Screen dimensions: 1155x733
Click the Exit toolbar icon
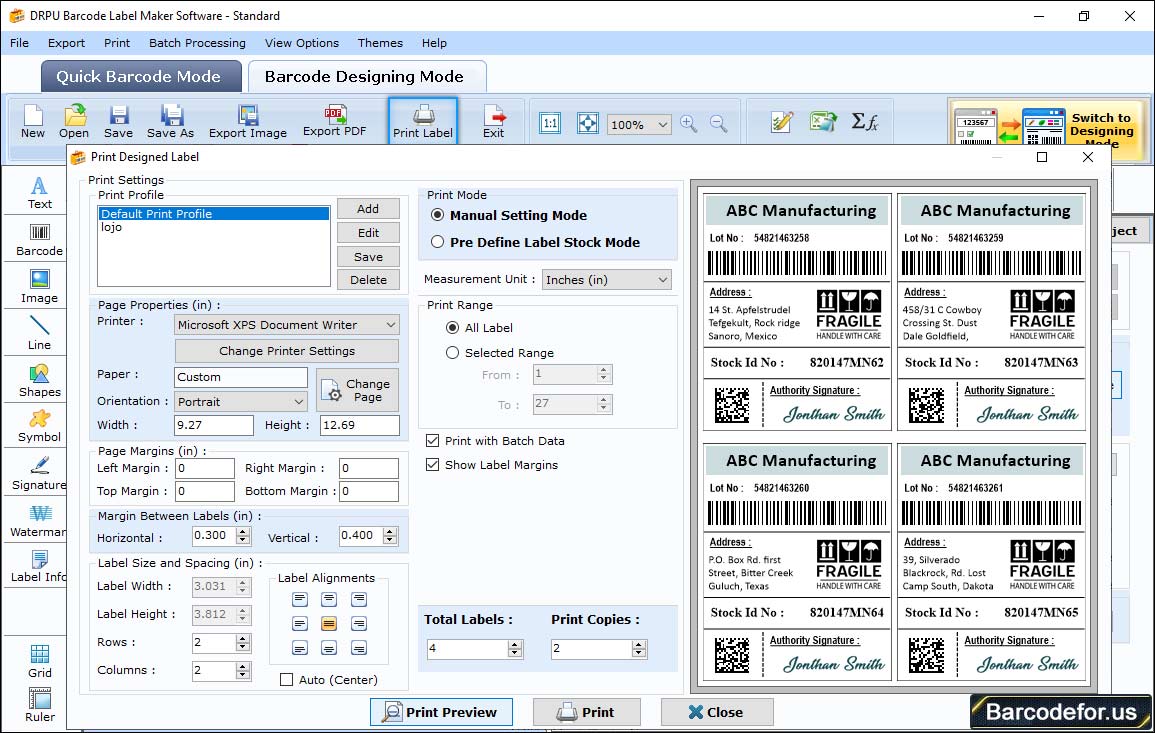494,122
